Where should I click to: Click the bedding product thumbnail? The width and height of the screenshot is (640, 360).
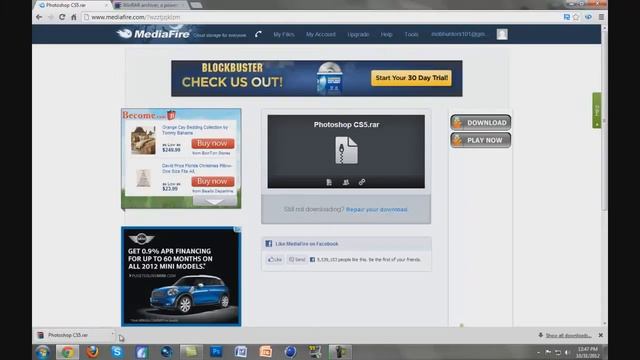point(143,140)
